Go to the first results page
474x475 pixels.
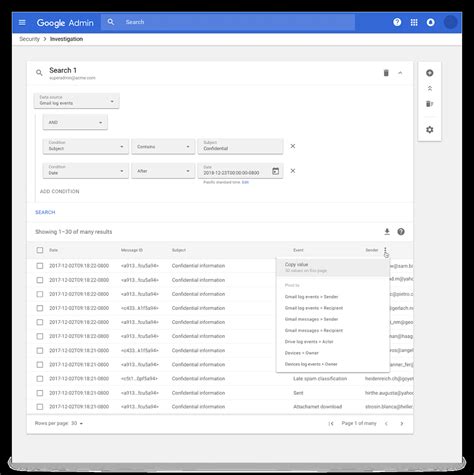coord(331,423)
